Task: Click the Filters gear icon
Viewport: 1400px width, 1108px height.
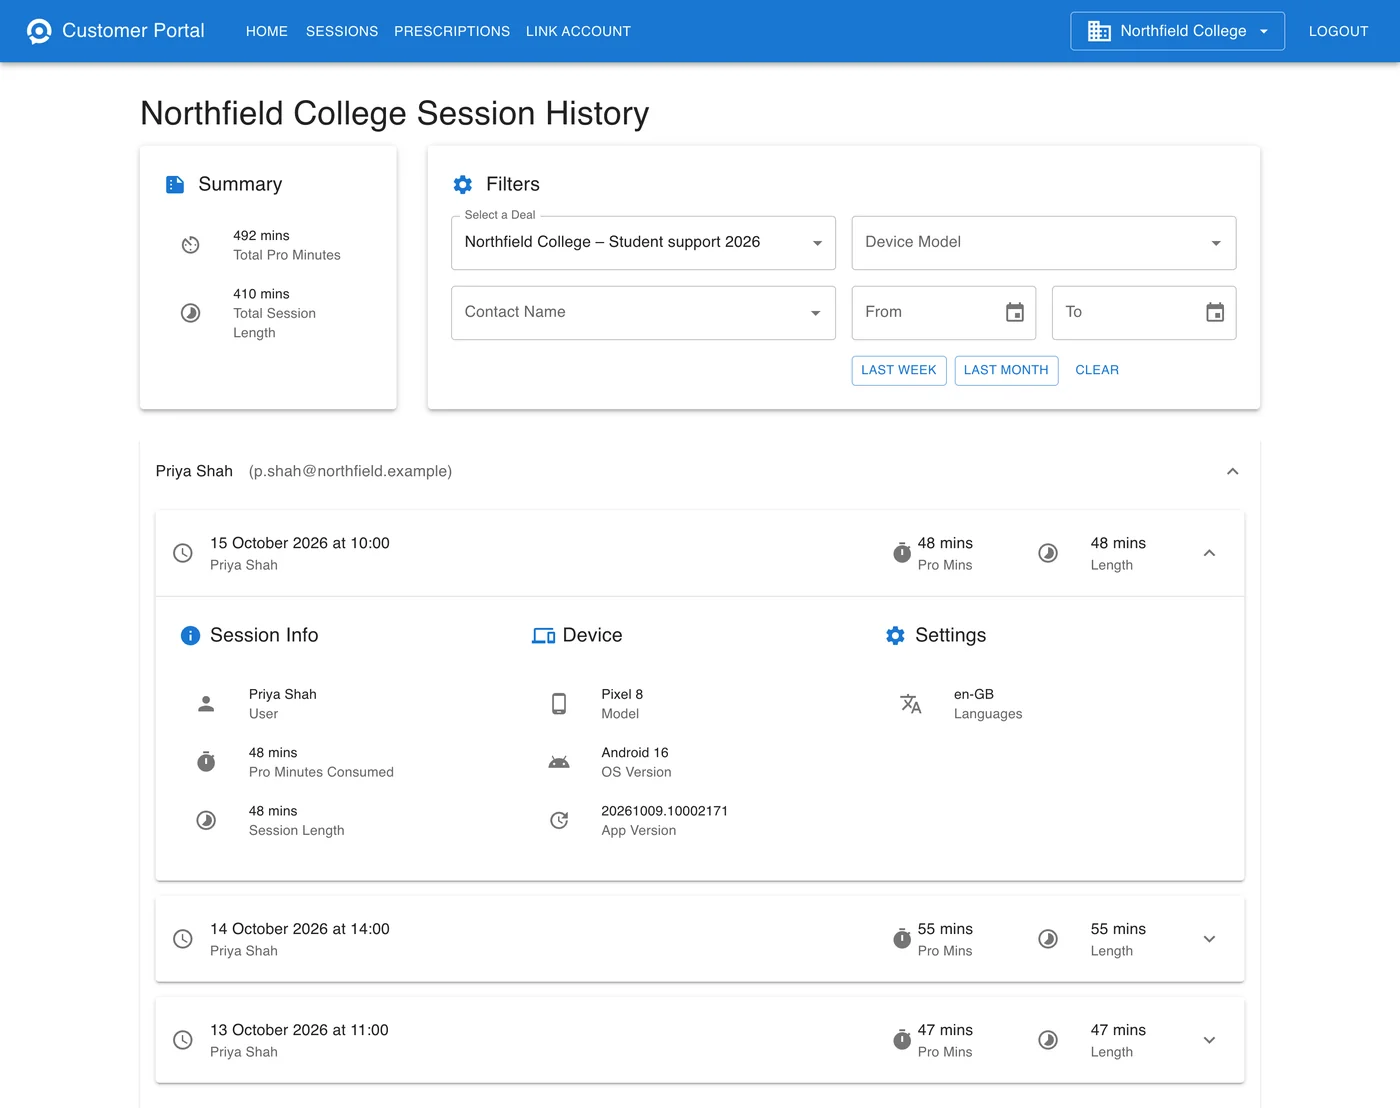Action: [462, 184]
